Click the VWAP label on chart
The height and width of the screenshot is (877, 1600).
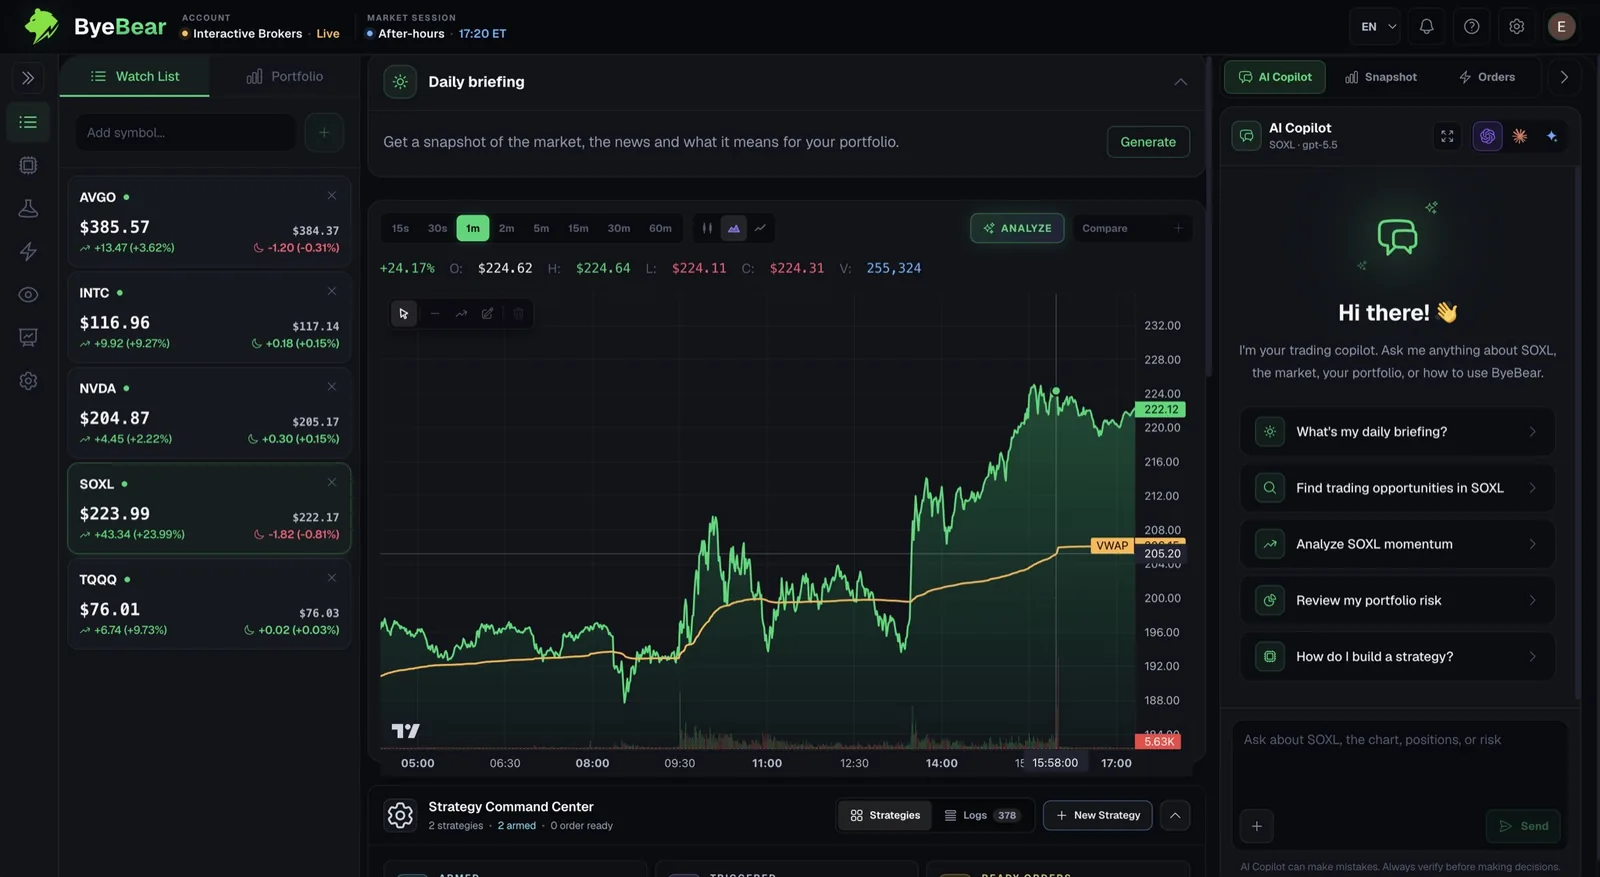(x=1112, y=545)
